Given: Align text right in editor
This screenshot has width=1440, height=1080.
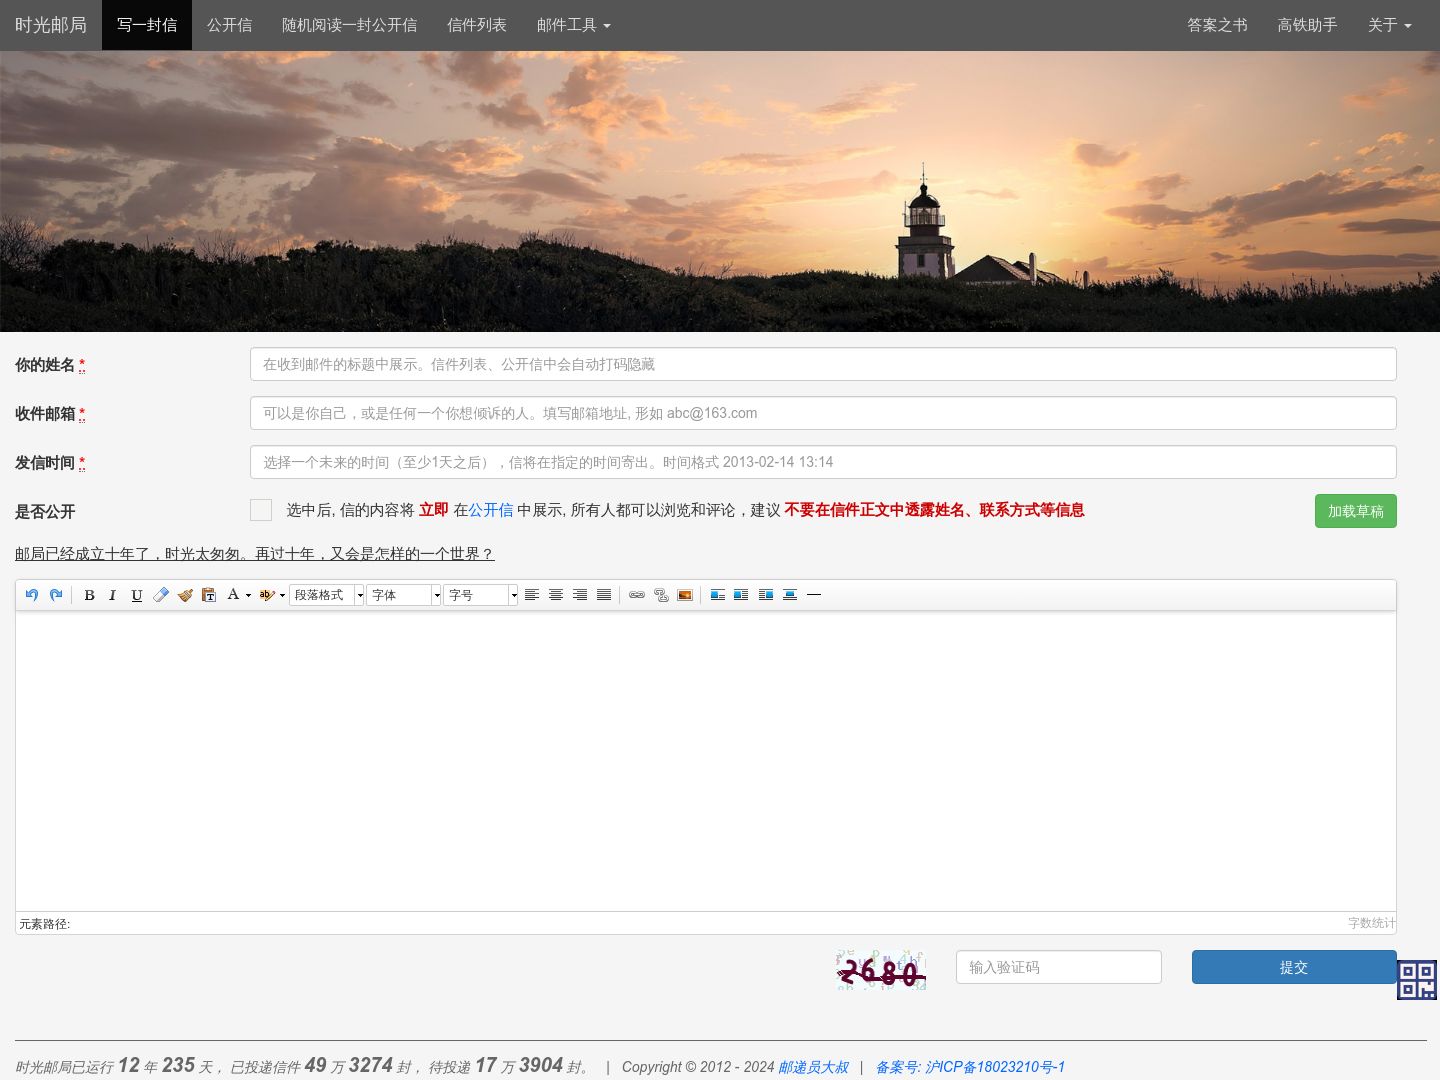Looking at the screenshot, I should [580, 595].
